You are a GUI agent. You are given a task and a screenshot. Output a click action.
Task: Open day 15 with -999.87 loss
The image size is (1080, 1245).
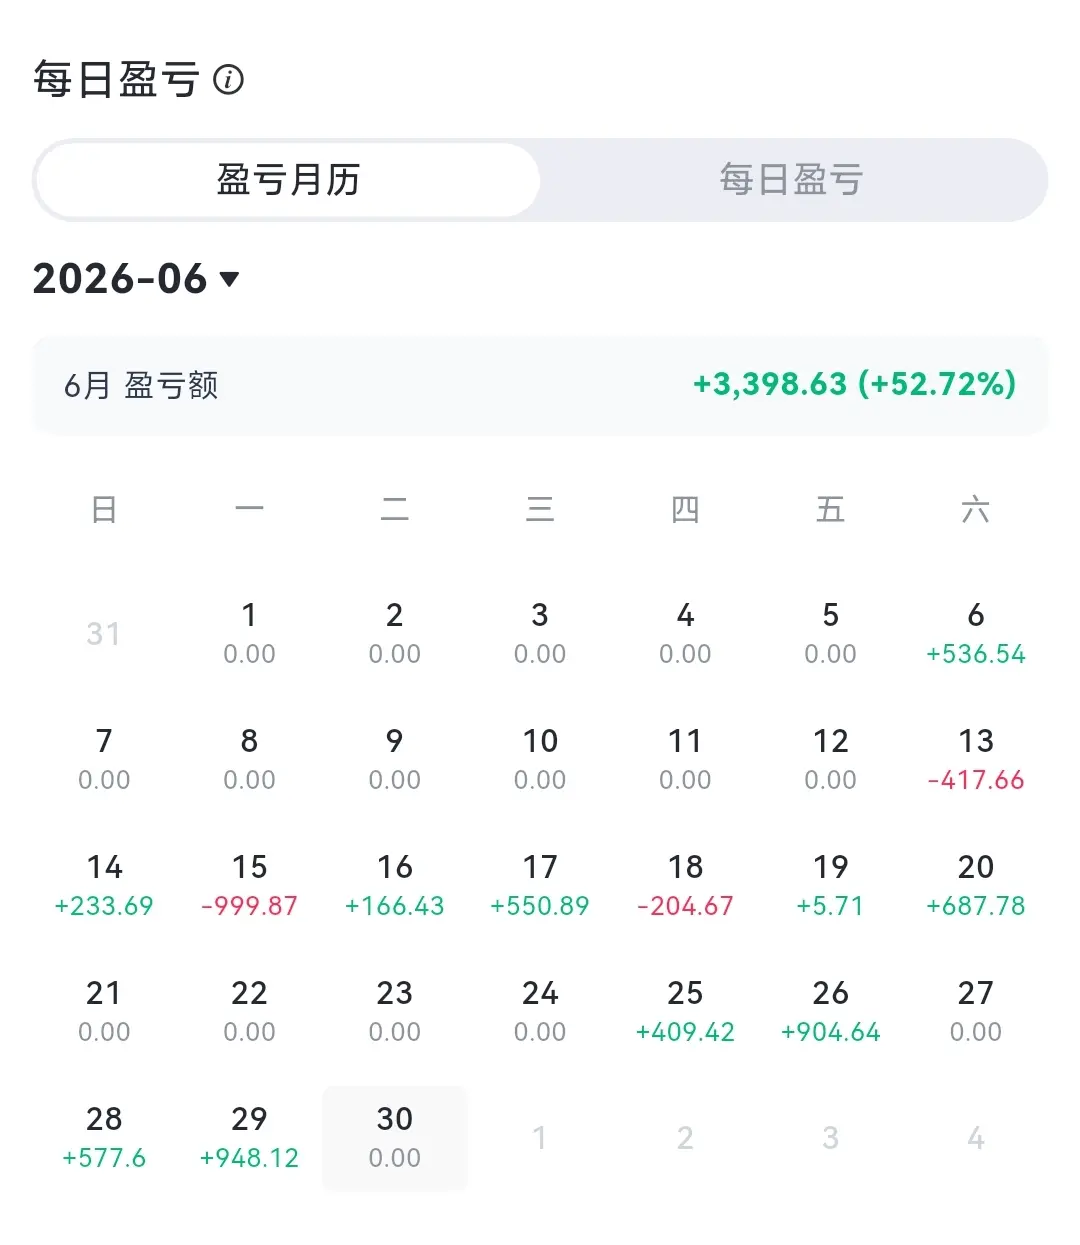249,886
